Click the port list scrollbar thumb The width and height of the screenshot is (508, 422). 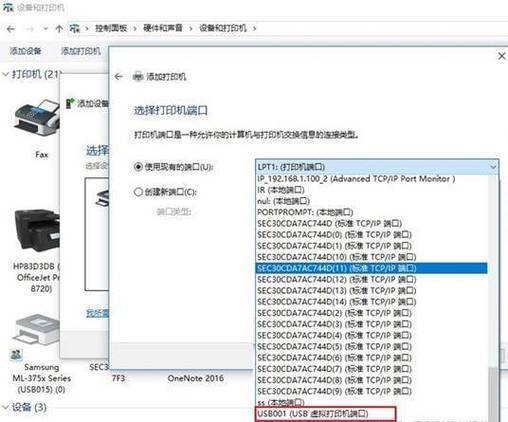(493, 394)
